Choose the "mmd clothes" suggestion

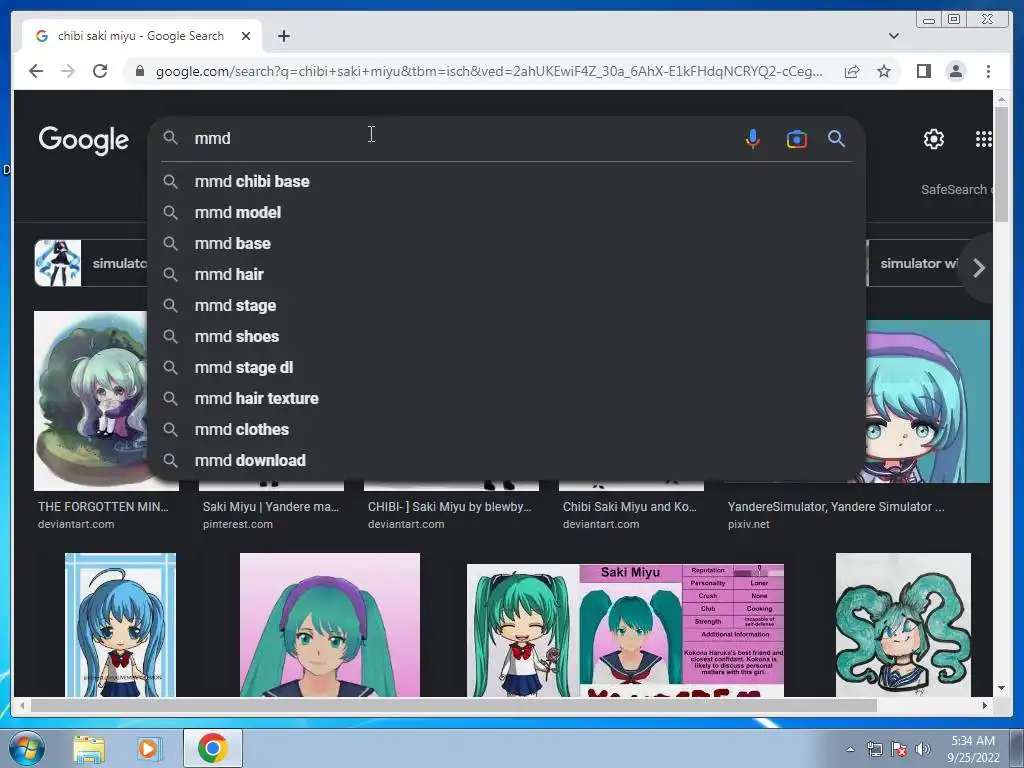(506, 430)
